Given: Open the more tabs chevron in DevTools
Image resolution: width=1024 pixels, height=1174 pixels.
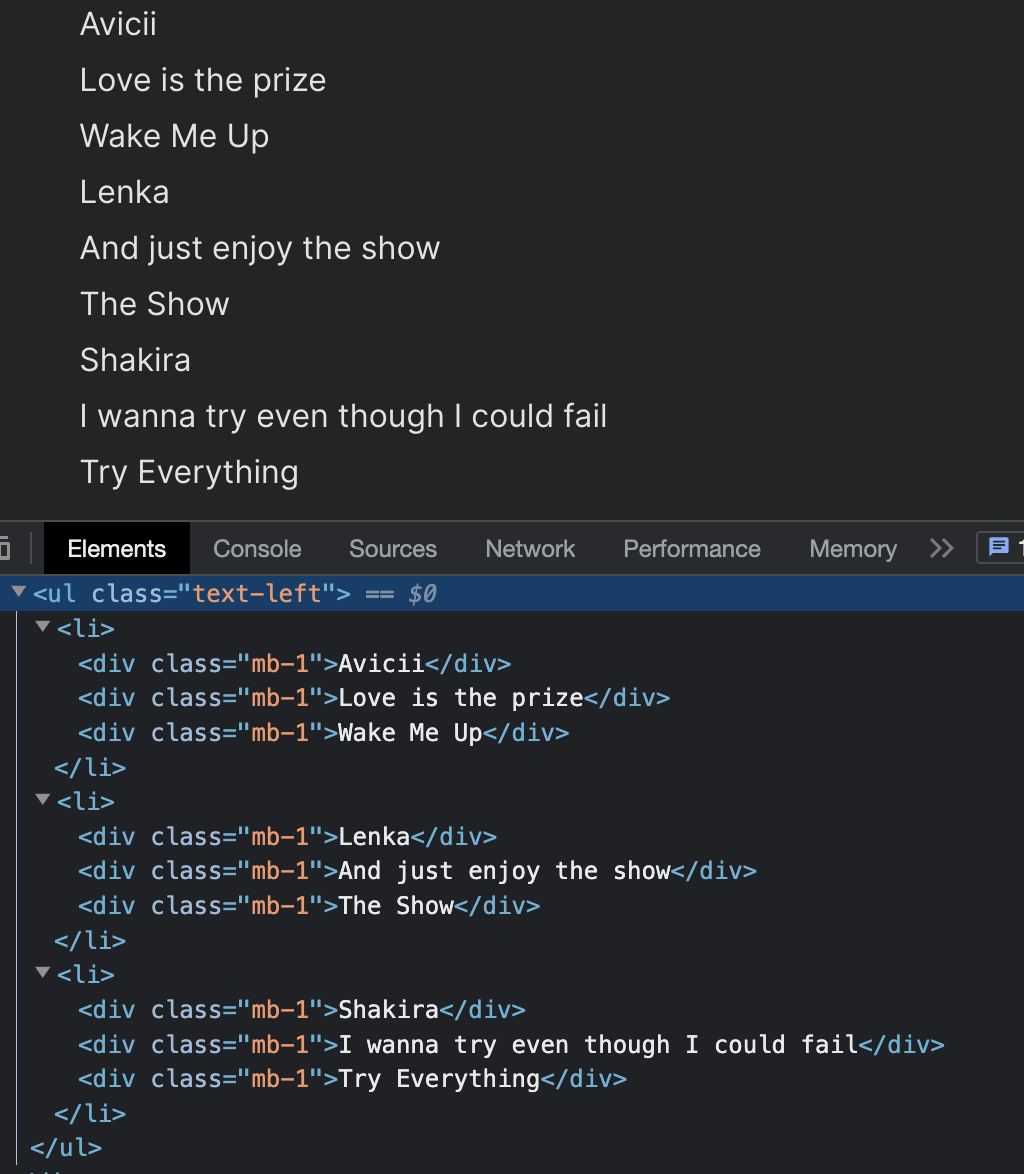Looking at the screenshot, I should click(x=942, y=549).
